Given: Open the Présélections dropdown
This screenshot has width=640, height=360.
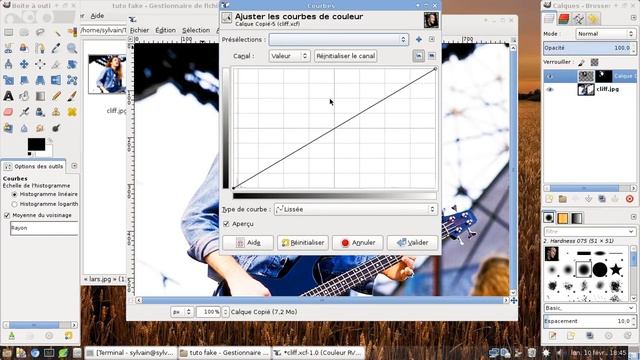Looking at the screenshot, I should click(x=339, y=40).
